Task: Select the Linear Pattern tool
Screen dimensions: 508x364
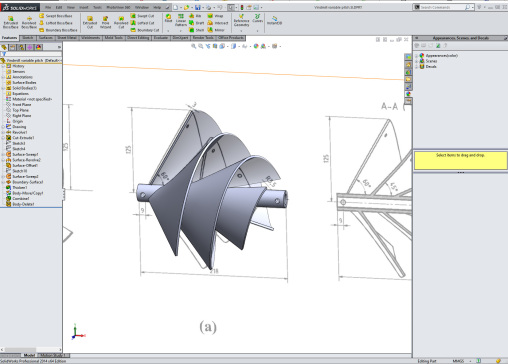Action: pyautogui.click(x=181, y=20)
